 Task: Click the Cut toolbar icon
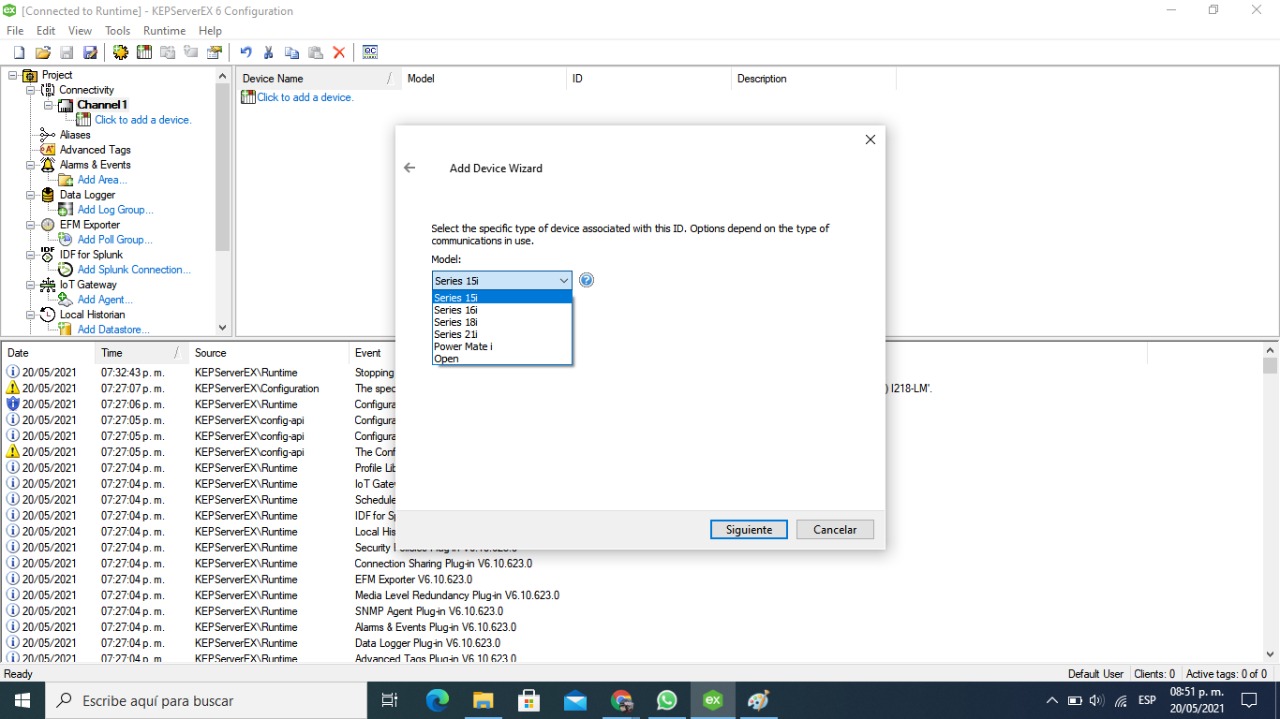tap(268, 52)
